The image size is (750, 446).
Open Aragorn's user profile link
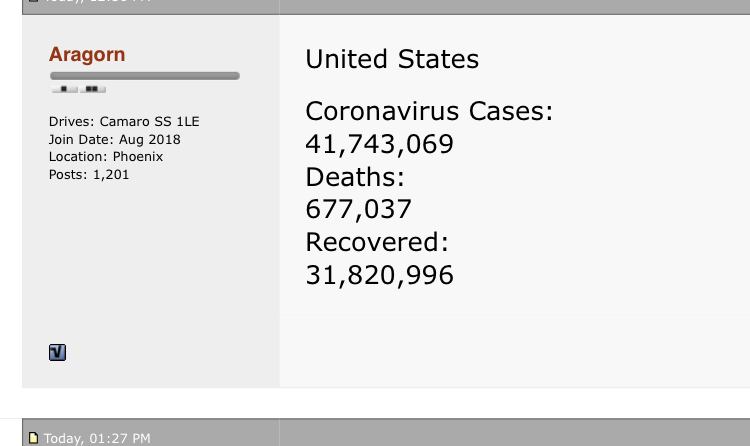(x=87, y=54)
